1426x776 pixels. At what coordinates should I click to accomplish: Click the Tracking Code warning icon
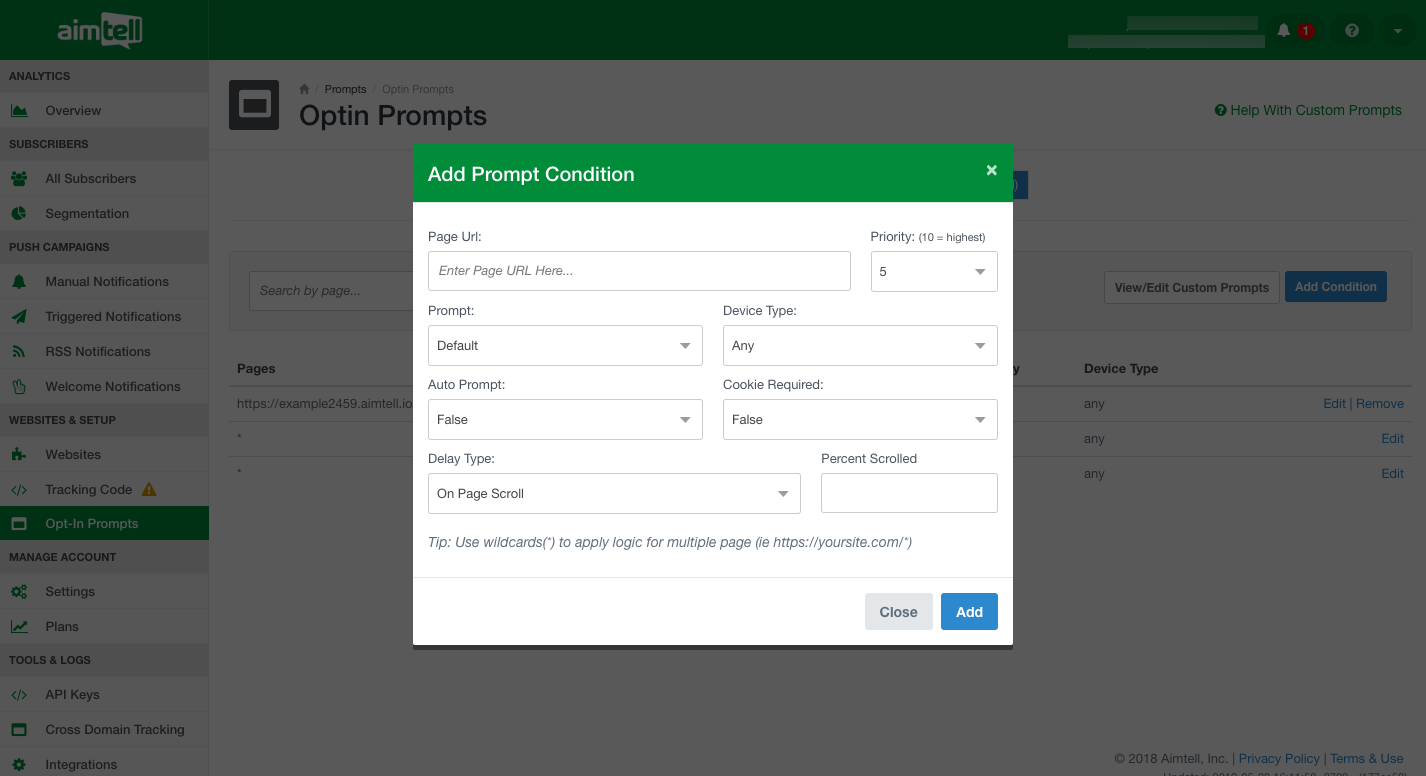click(x=149, y=489)
